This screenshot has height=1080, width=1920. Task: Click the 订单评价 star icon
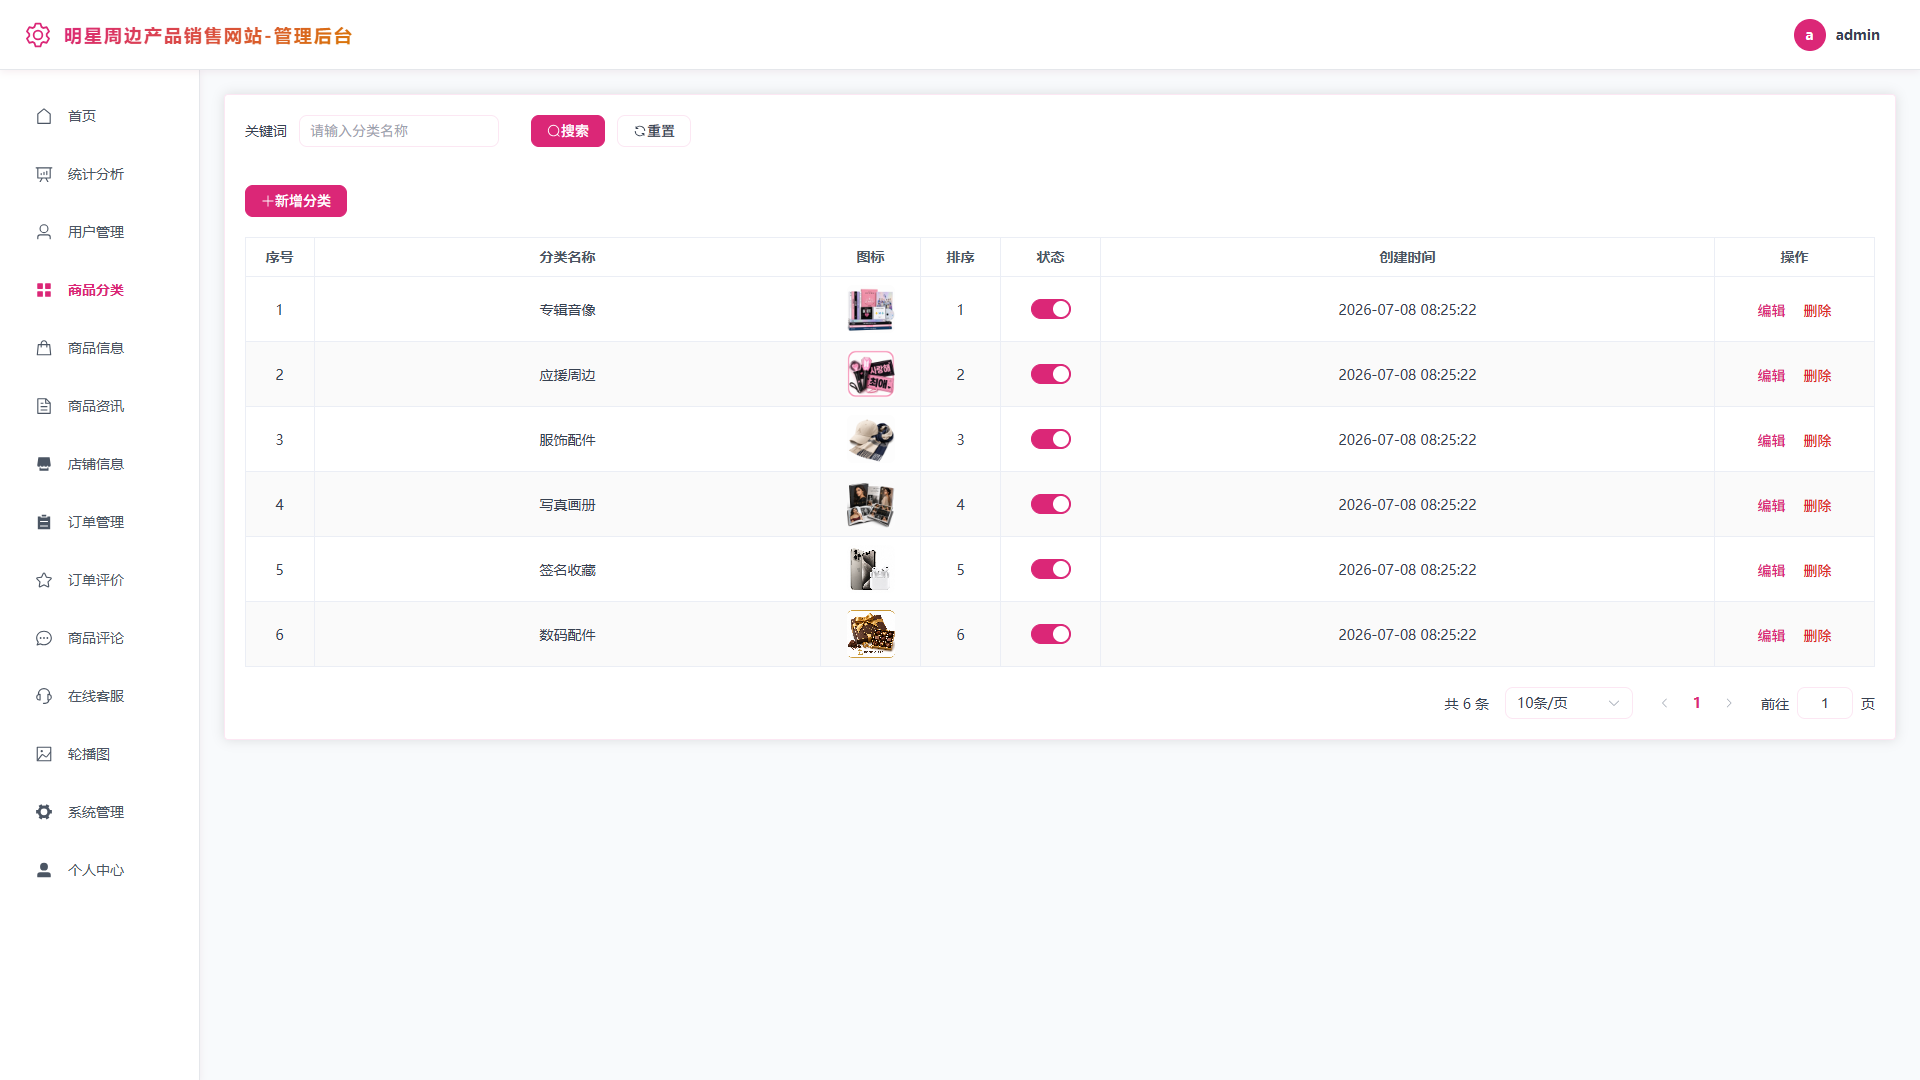point(44,580)
